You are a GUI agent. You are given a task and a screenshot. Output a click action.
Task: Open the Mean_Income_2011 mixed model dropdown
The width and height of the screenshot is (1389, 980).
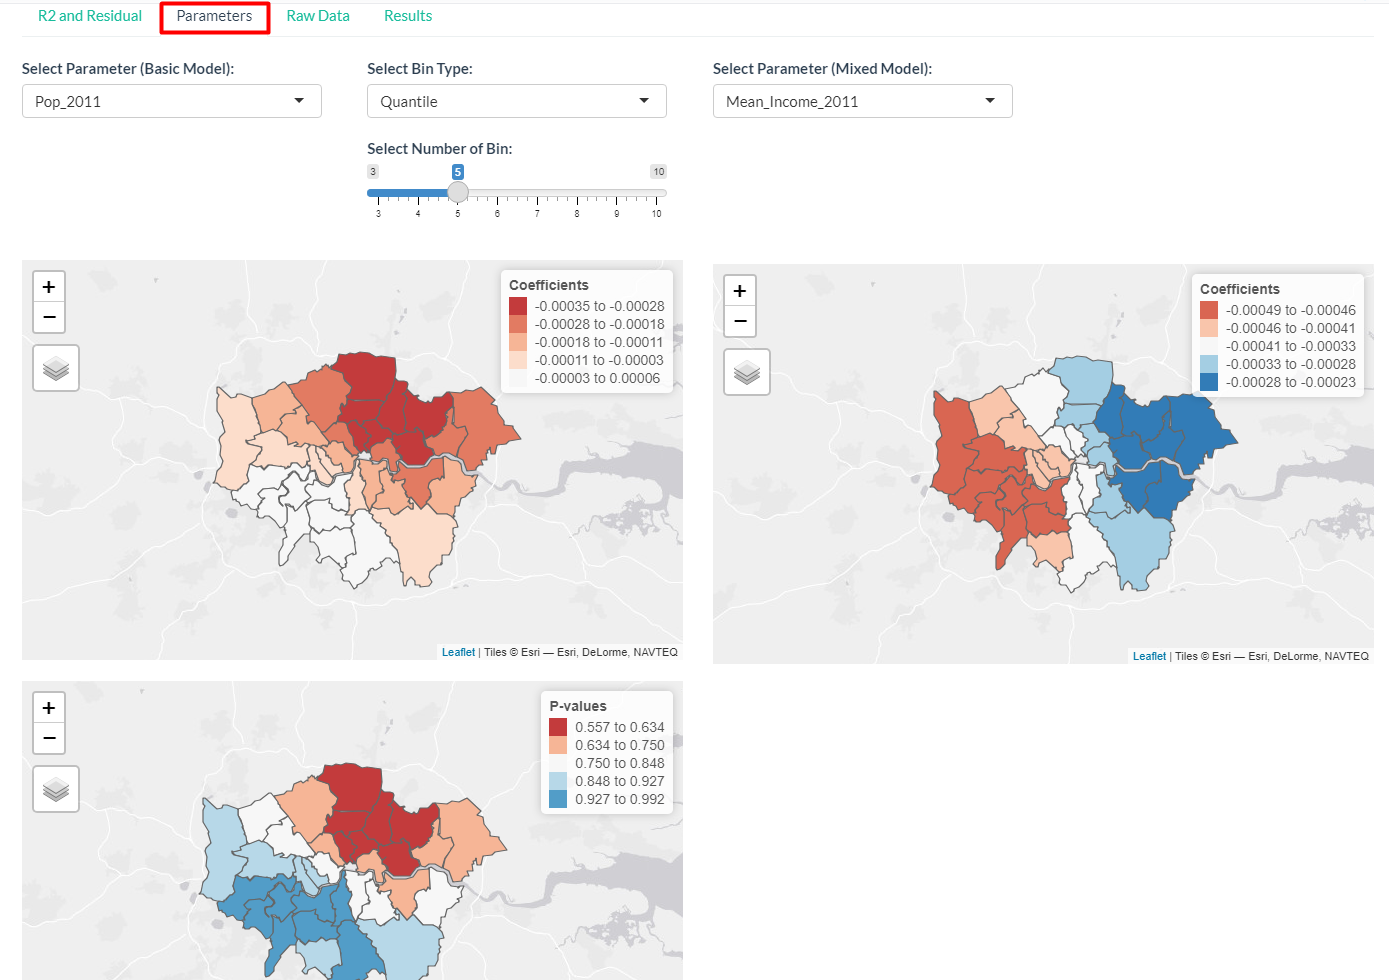click(x=862, y=101)
